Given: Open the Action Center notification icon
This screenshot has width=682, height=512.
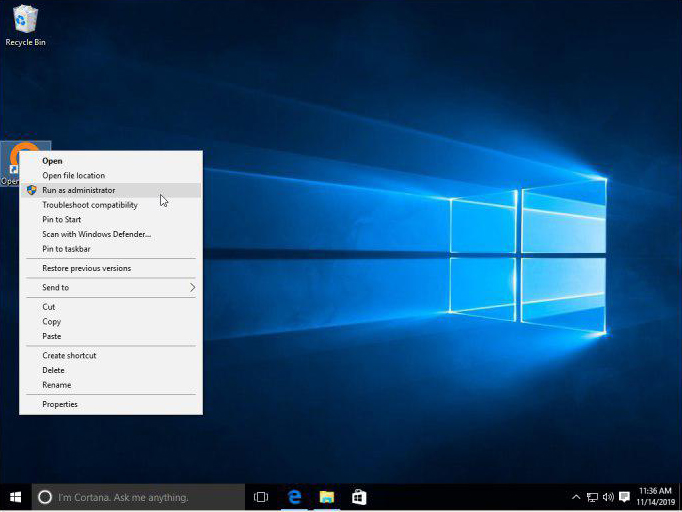Looking at the screenshot, I should coord(625,497).
